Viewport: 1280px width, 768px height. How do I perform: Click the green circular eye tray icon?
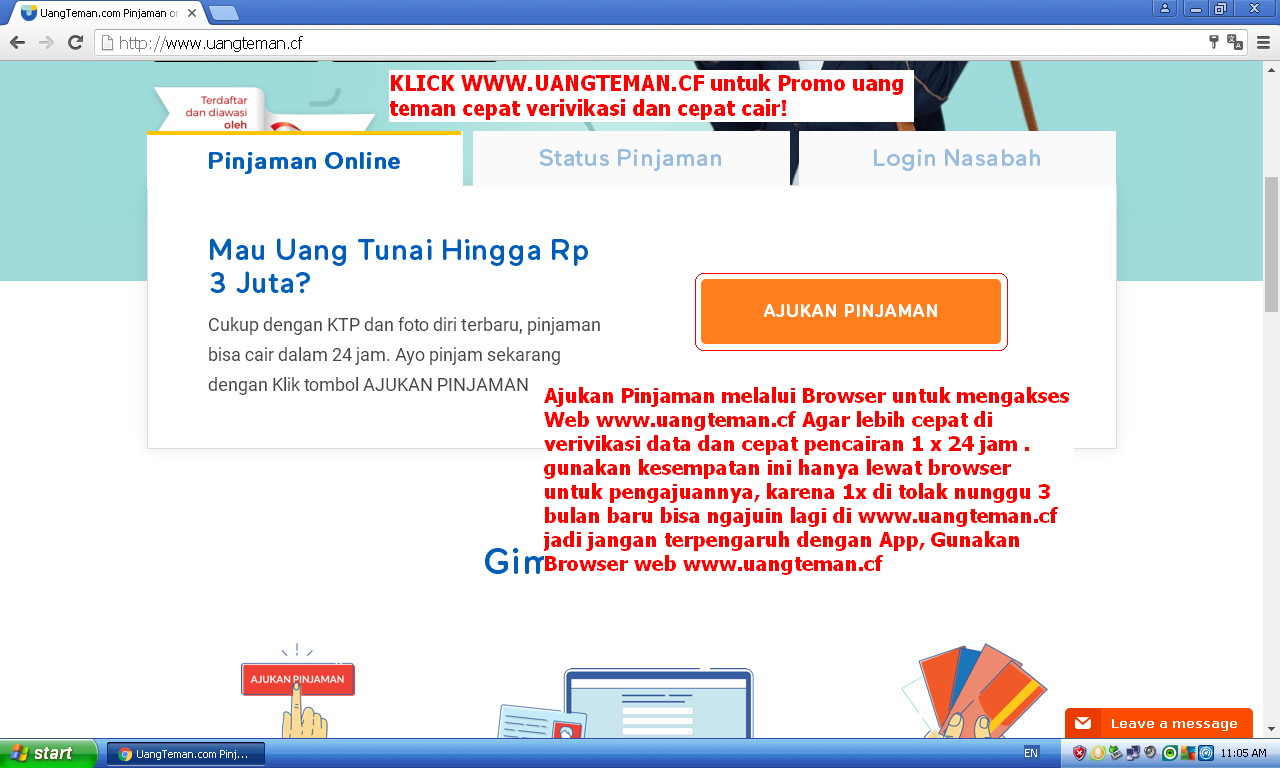click(1169, 753)
